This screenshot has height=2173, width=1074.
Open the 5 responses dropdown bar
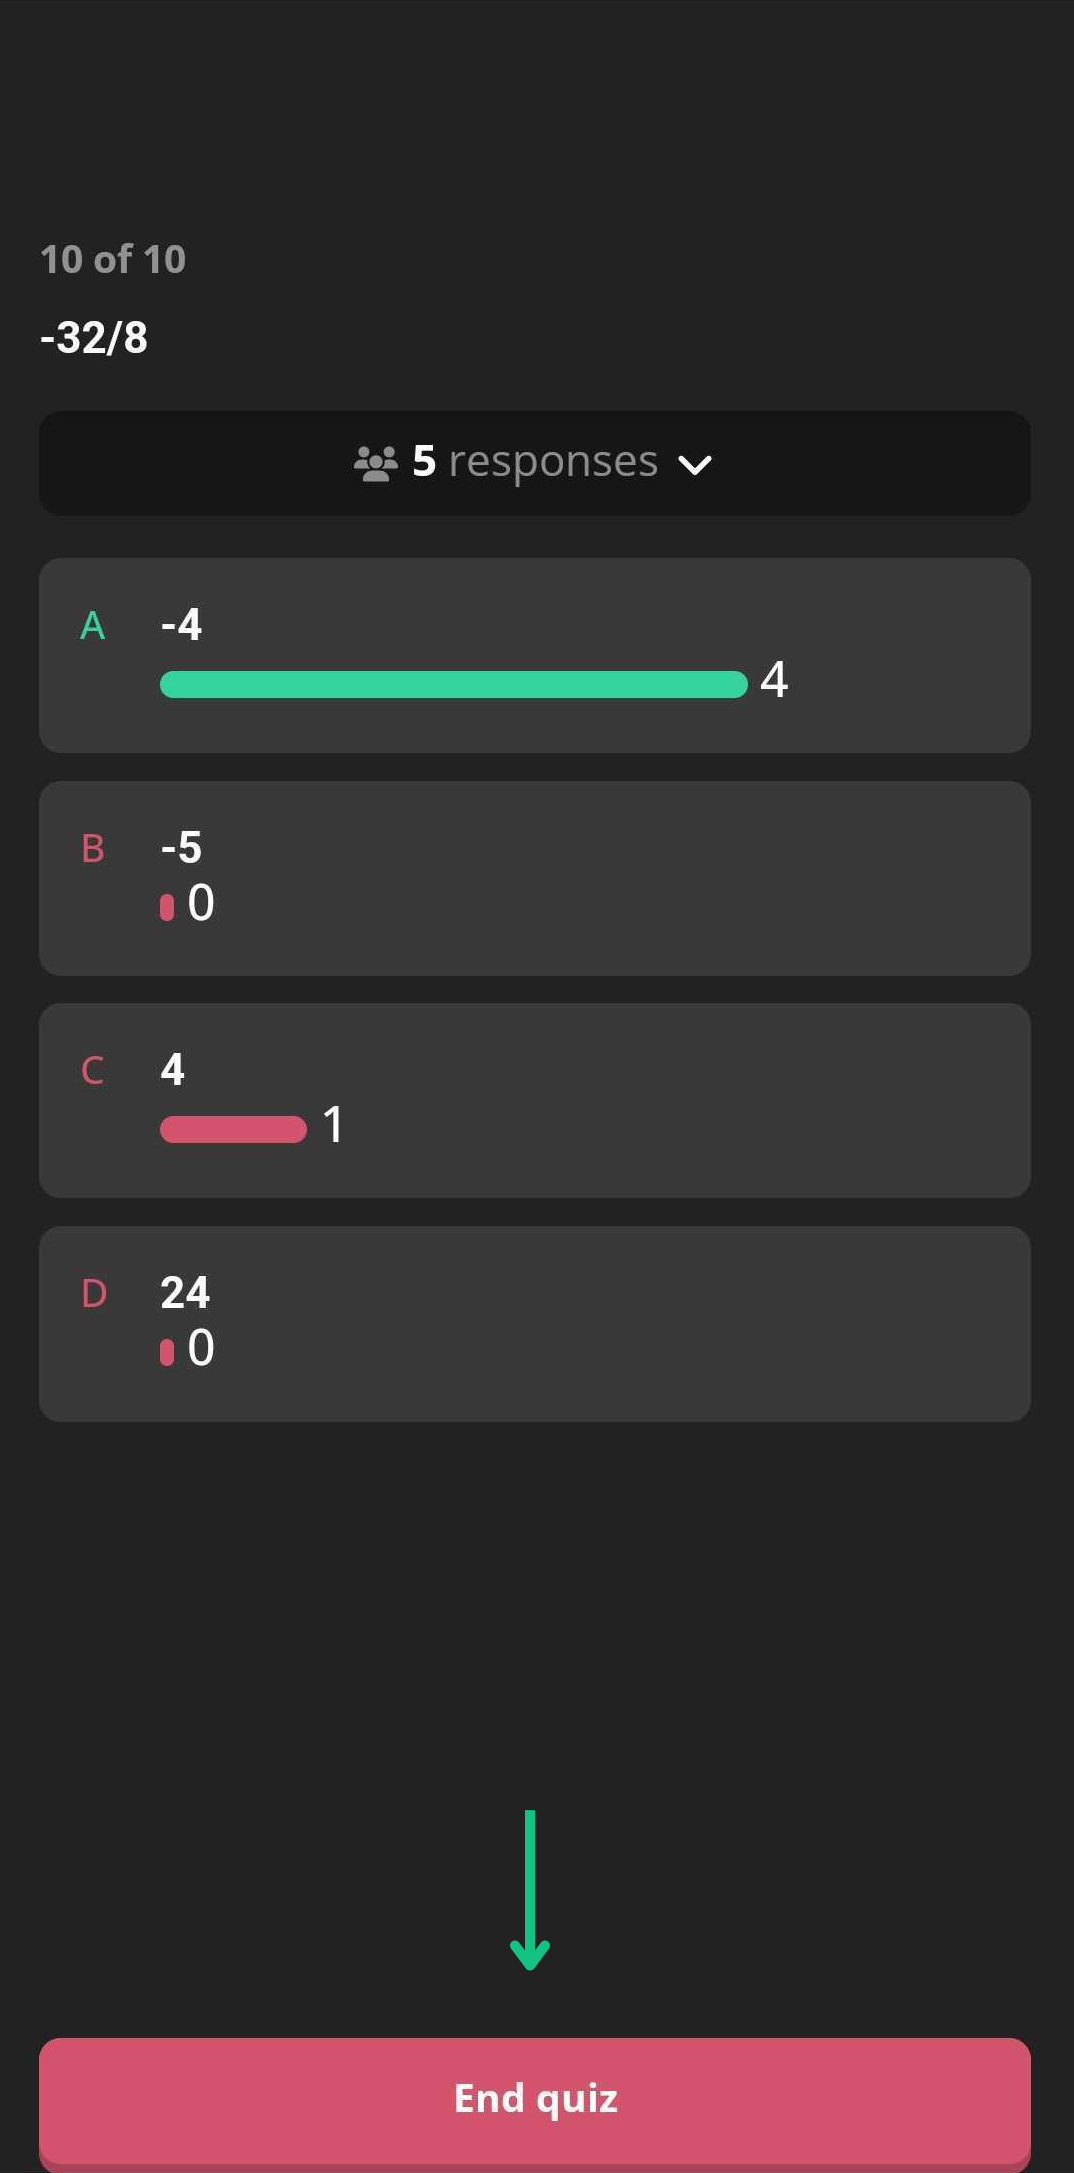535,463
